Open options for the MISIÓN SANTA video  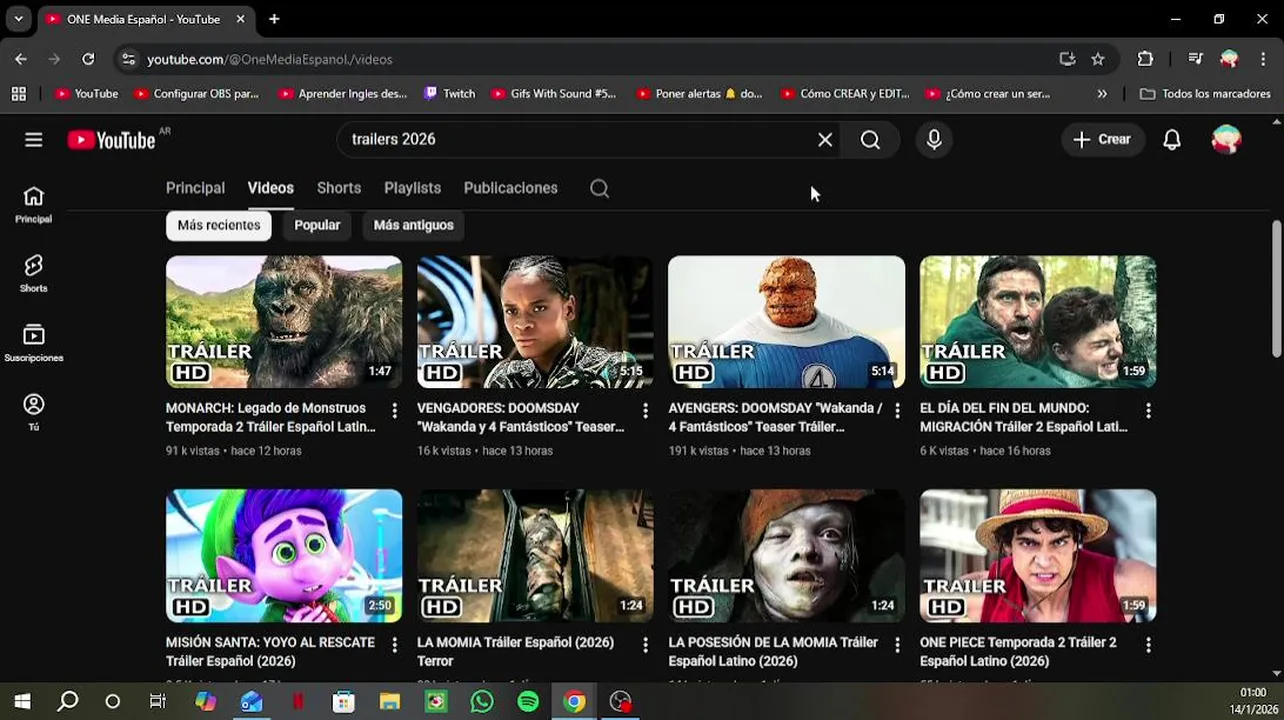pos(394,645)
